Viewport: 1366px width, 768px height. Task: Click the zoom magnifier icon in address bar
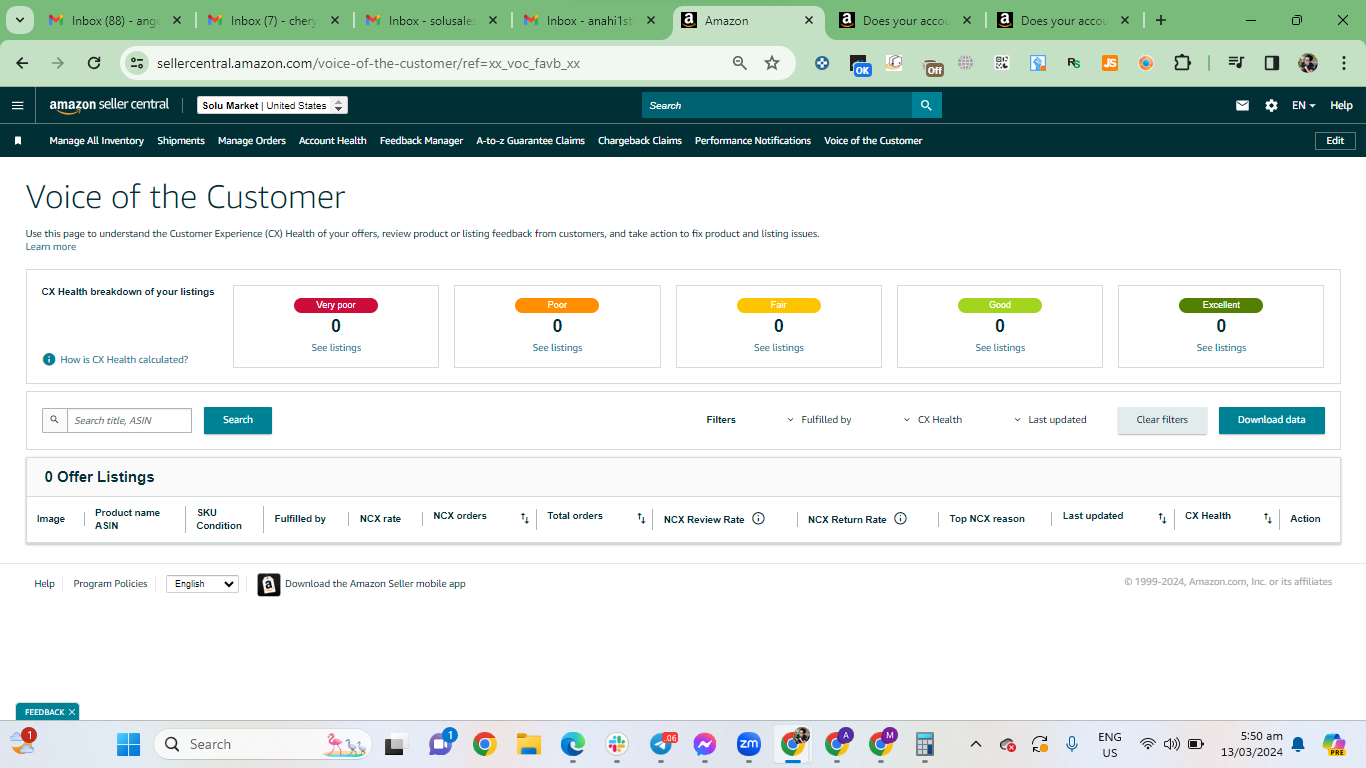[740, 63]
